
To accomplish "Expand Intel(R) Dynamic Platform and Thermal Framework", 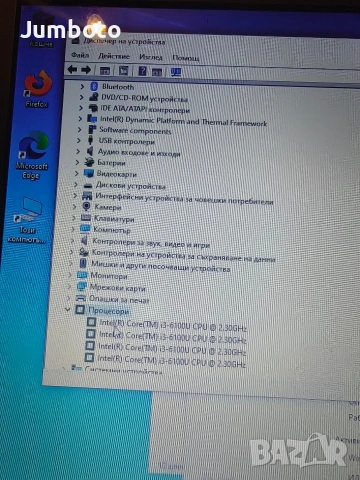I will click(80, 119).
